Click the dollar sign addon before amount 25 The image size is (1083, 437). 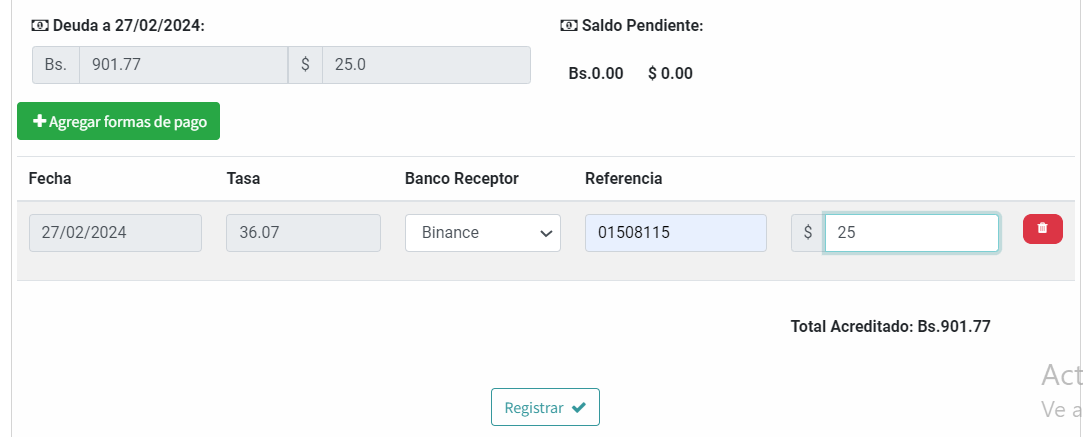pos(807,233)
